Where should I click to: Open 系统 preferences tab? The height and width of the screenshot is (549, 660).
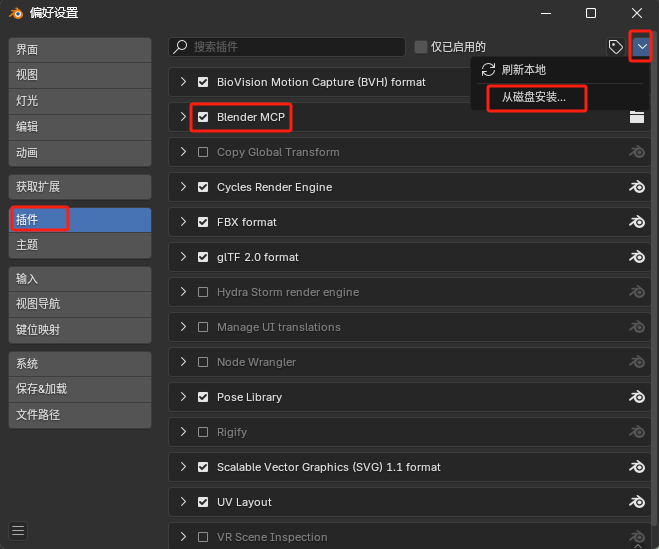tap(80, 364)
